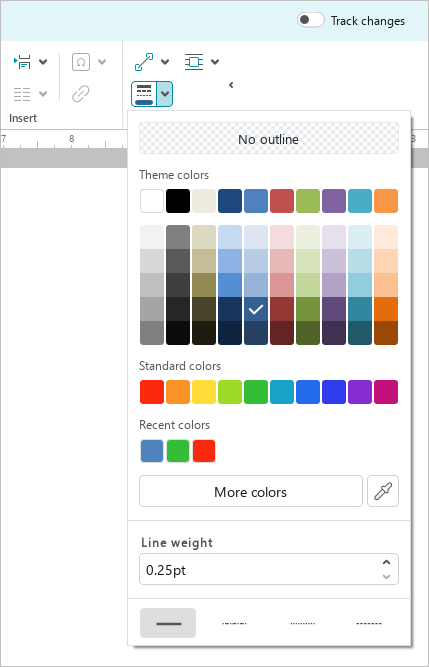Pick color with the eyedropper tool
Image resolution: width=429 pixels, height=667 pixels.
coord(383,491)
